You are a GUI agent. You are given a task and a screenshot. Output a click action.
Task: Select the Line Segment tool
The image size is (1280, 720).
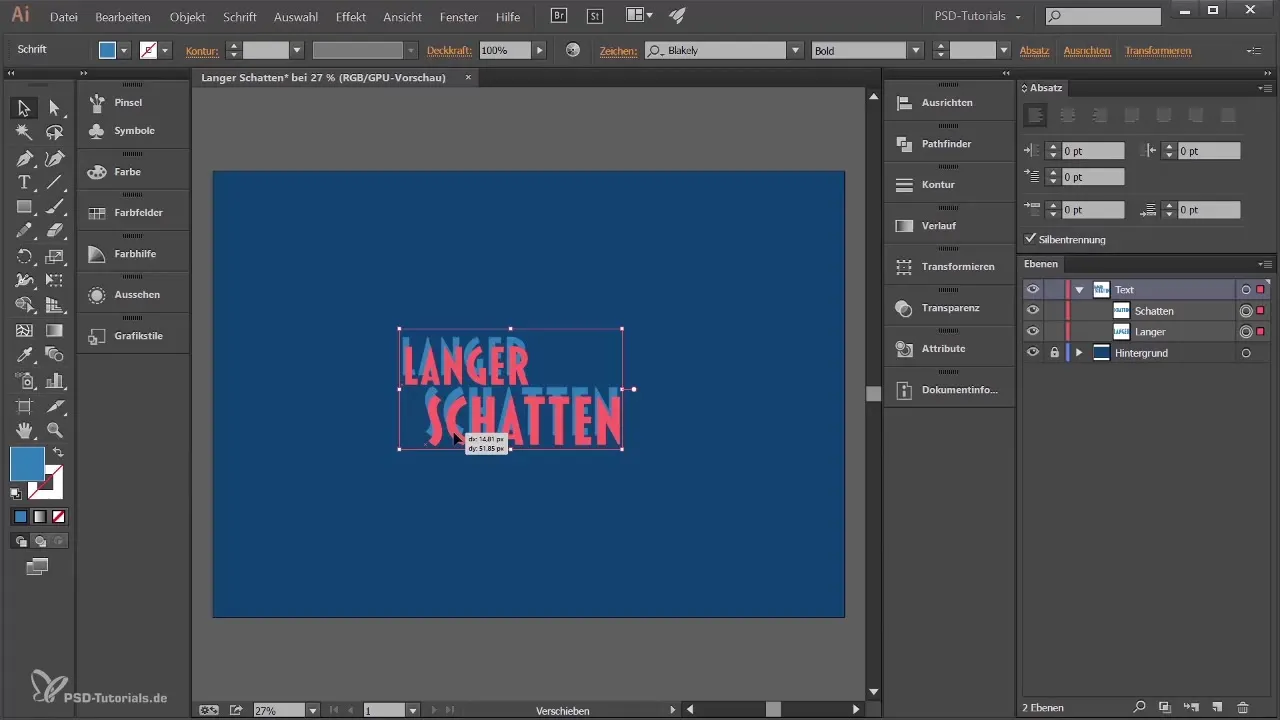coord(55,182)
